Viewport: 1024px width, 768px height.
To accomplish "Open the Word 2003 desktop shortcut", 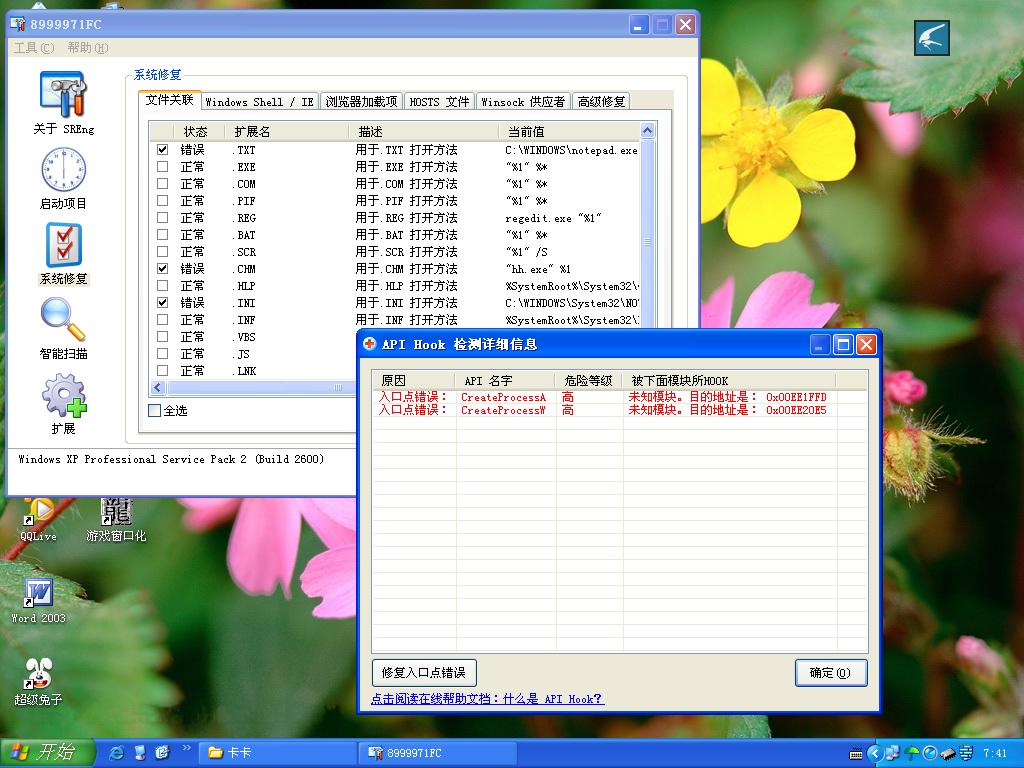I will [38, 593].
